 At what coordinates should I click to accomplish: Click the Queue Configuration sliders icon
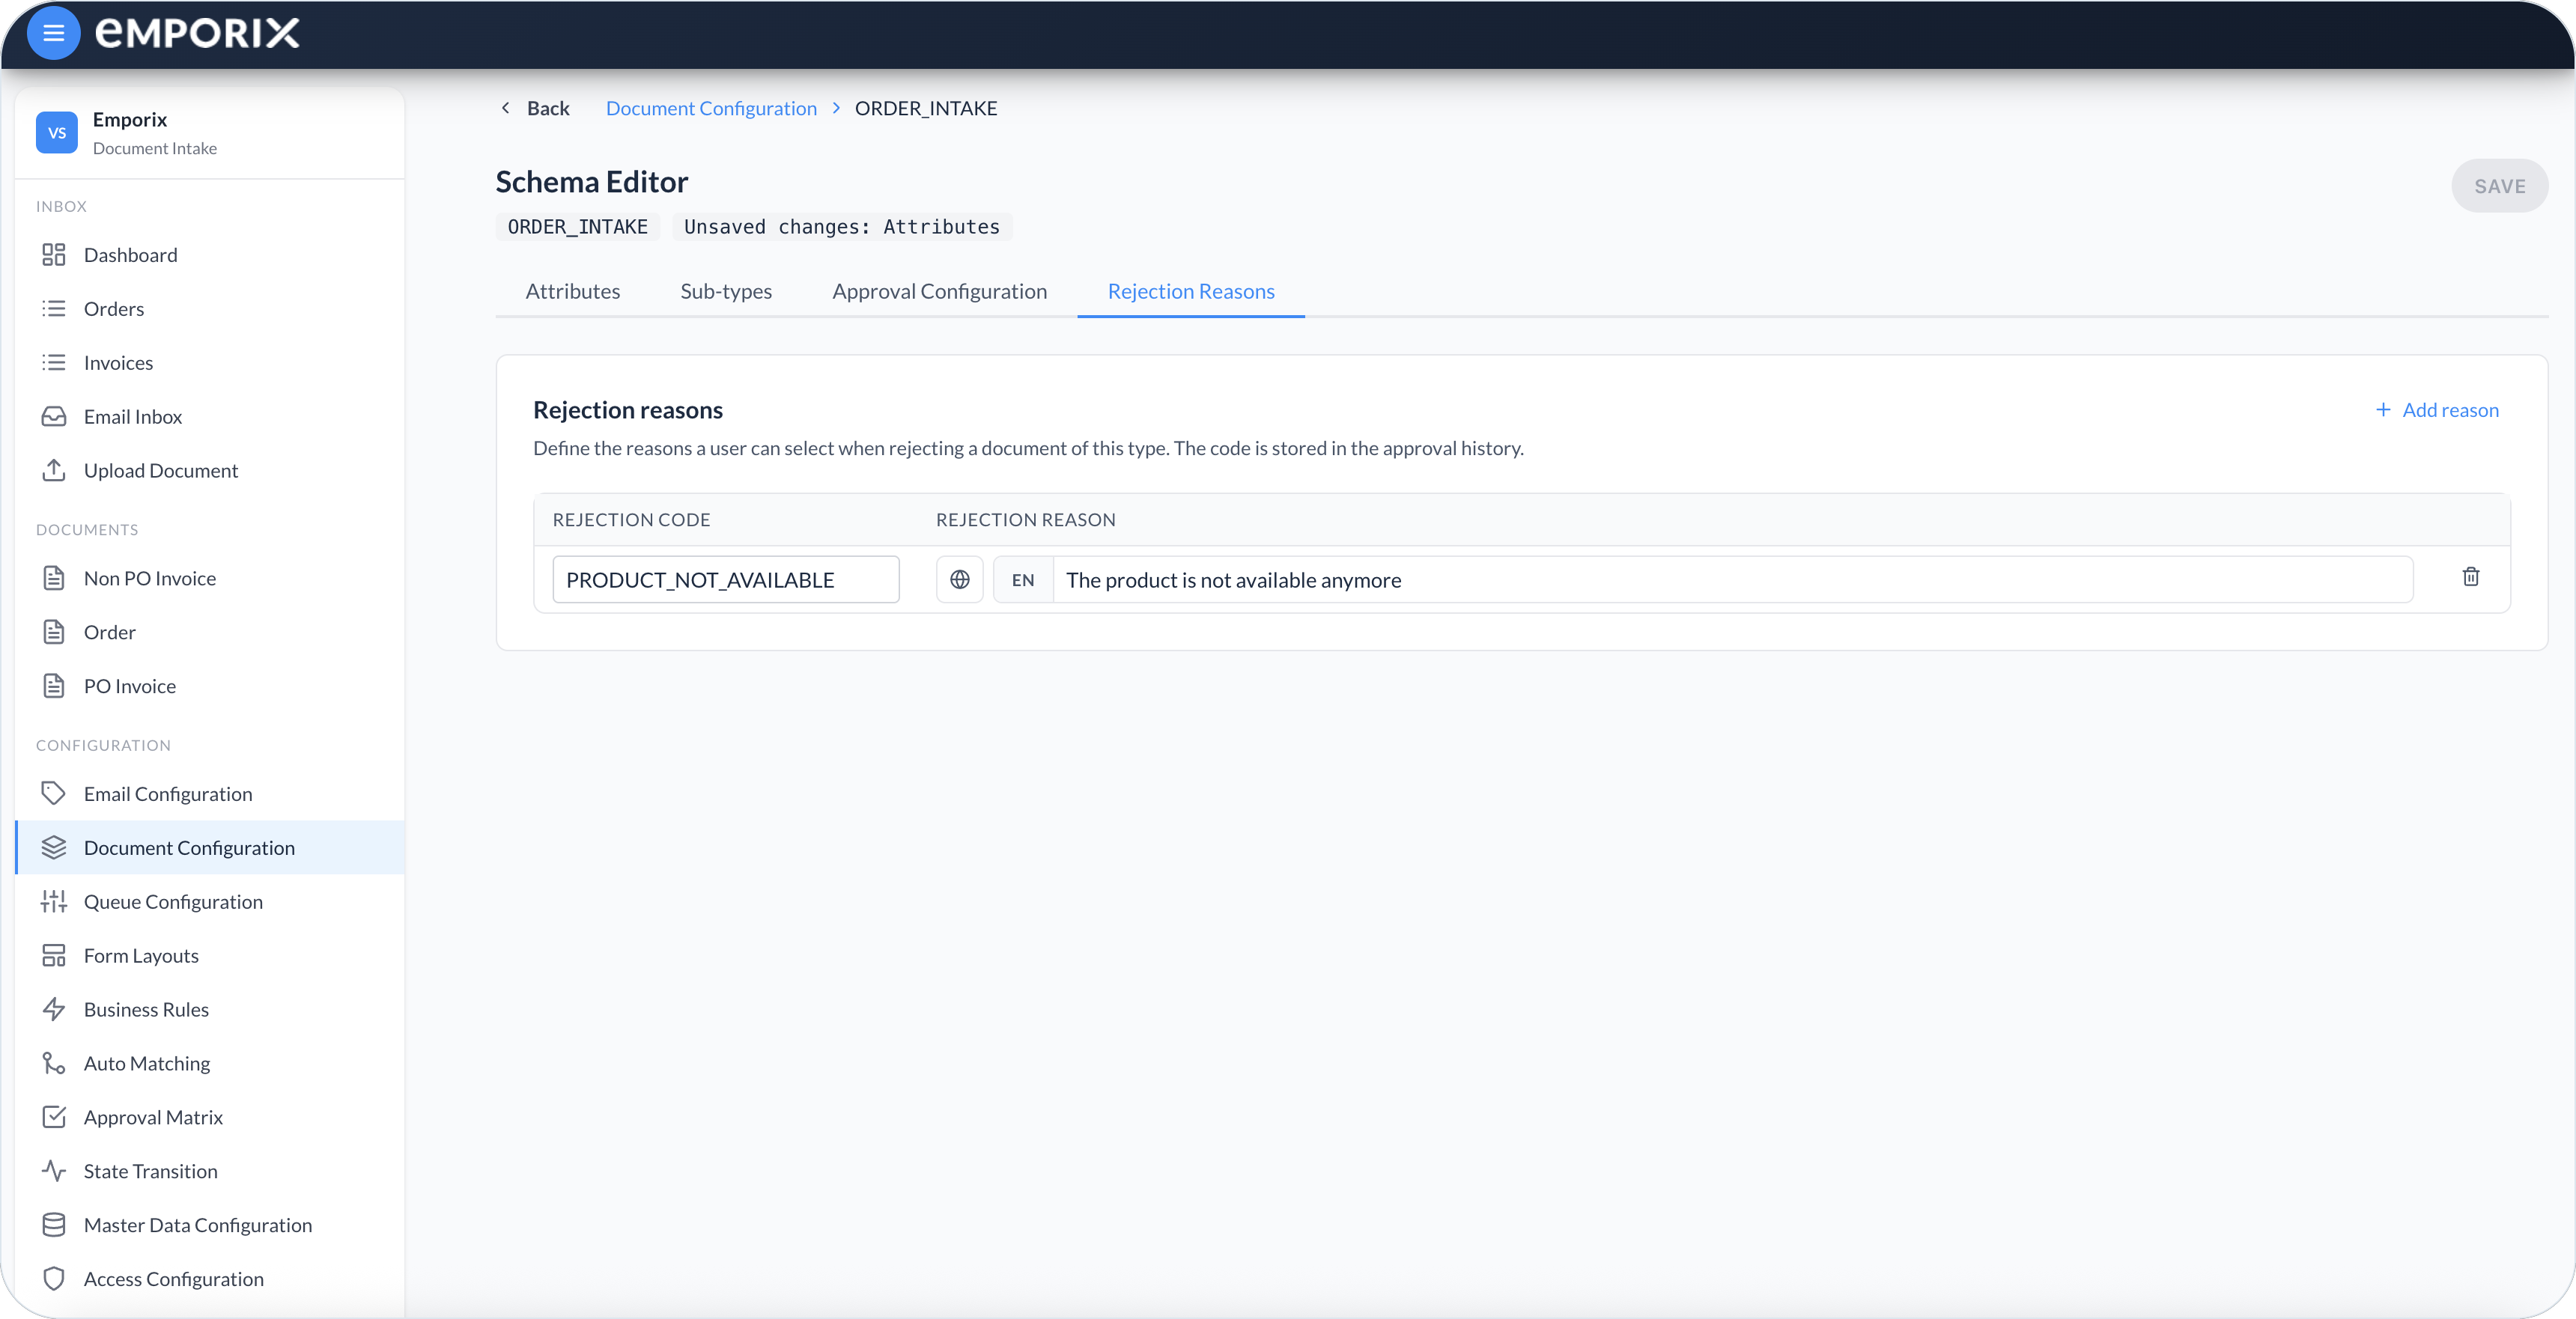(x=54, y=902)
